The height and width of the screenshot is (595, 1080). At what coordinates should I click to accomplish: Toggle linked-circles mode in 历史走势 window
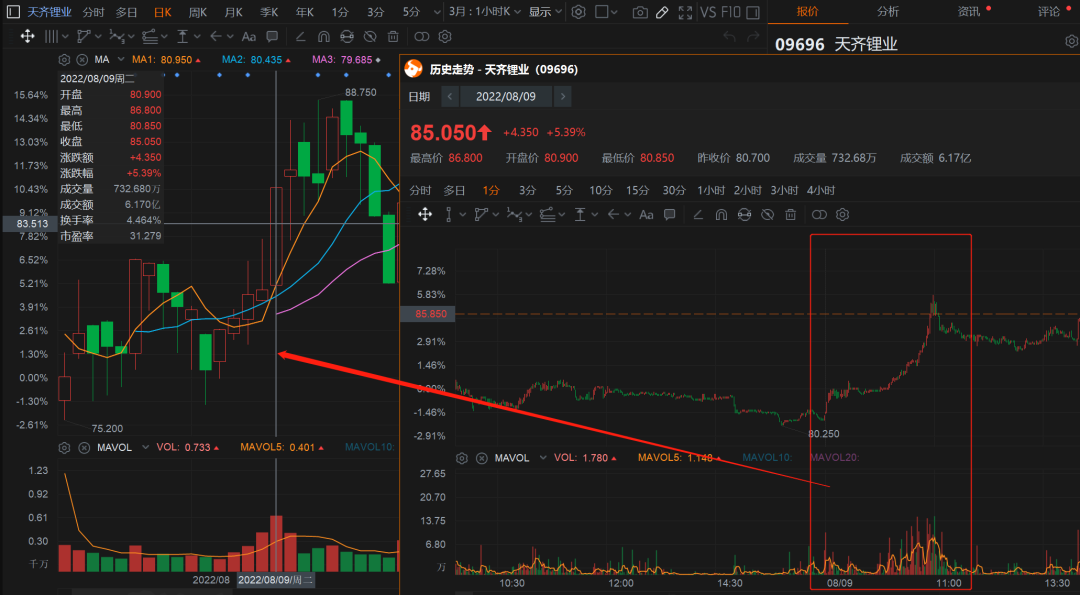(x=819, y=215)
